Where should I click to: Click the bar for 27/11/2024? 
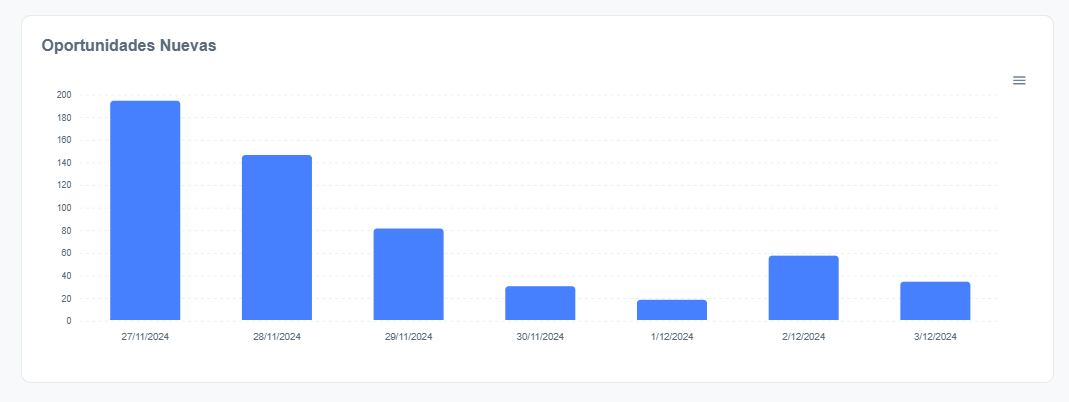[x=145, y=210]
